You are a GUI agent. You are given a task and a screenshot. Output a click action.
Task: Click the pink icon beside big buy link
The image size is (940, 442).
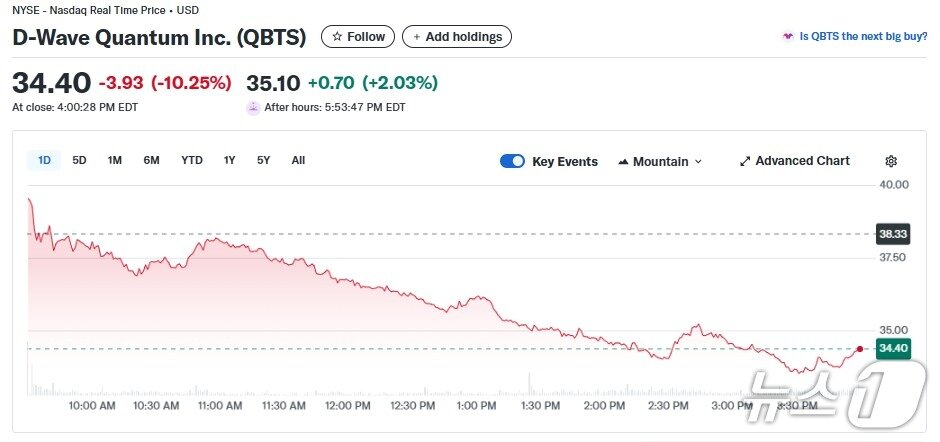(x=788, y=37)
